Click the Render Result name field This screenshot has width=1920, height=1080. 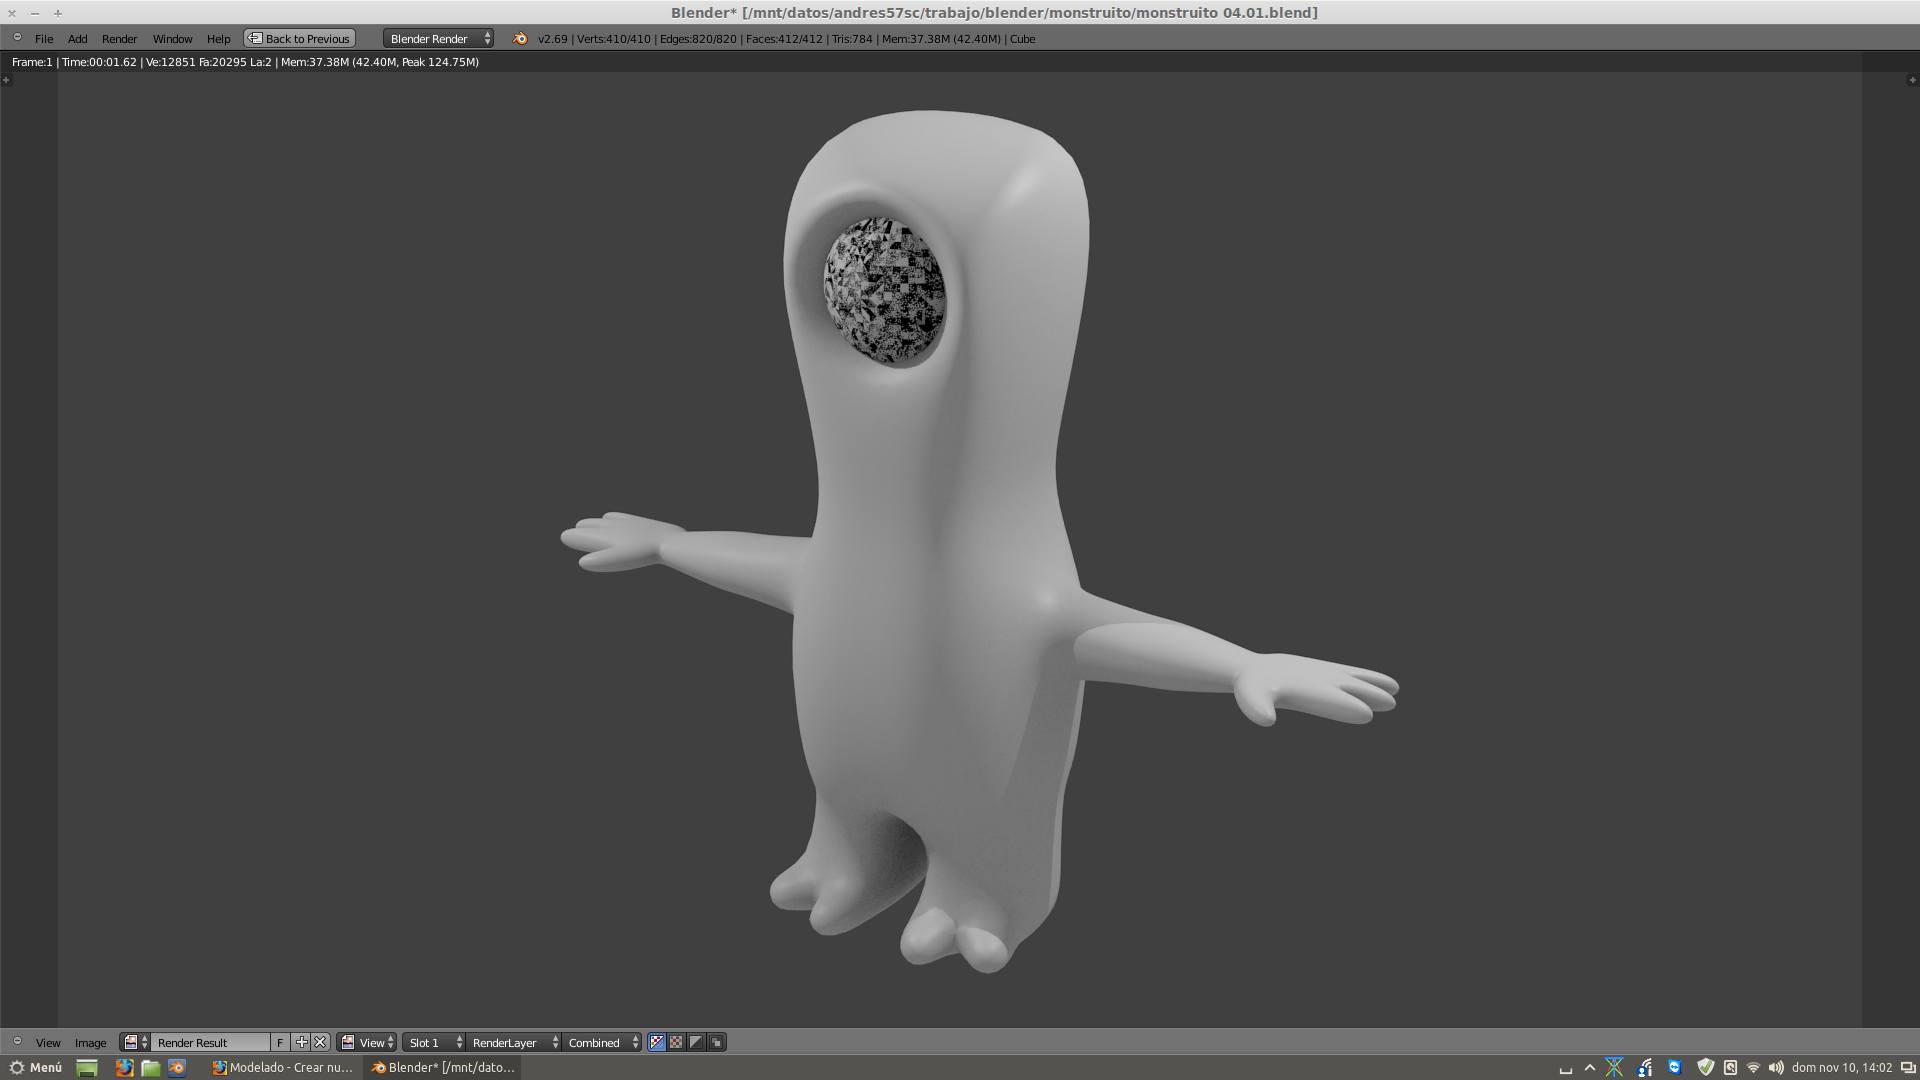[x=210, y=1042]
